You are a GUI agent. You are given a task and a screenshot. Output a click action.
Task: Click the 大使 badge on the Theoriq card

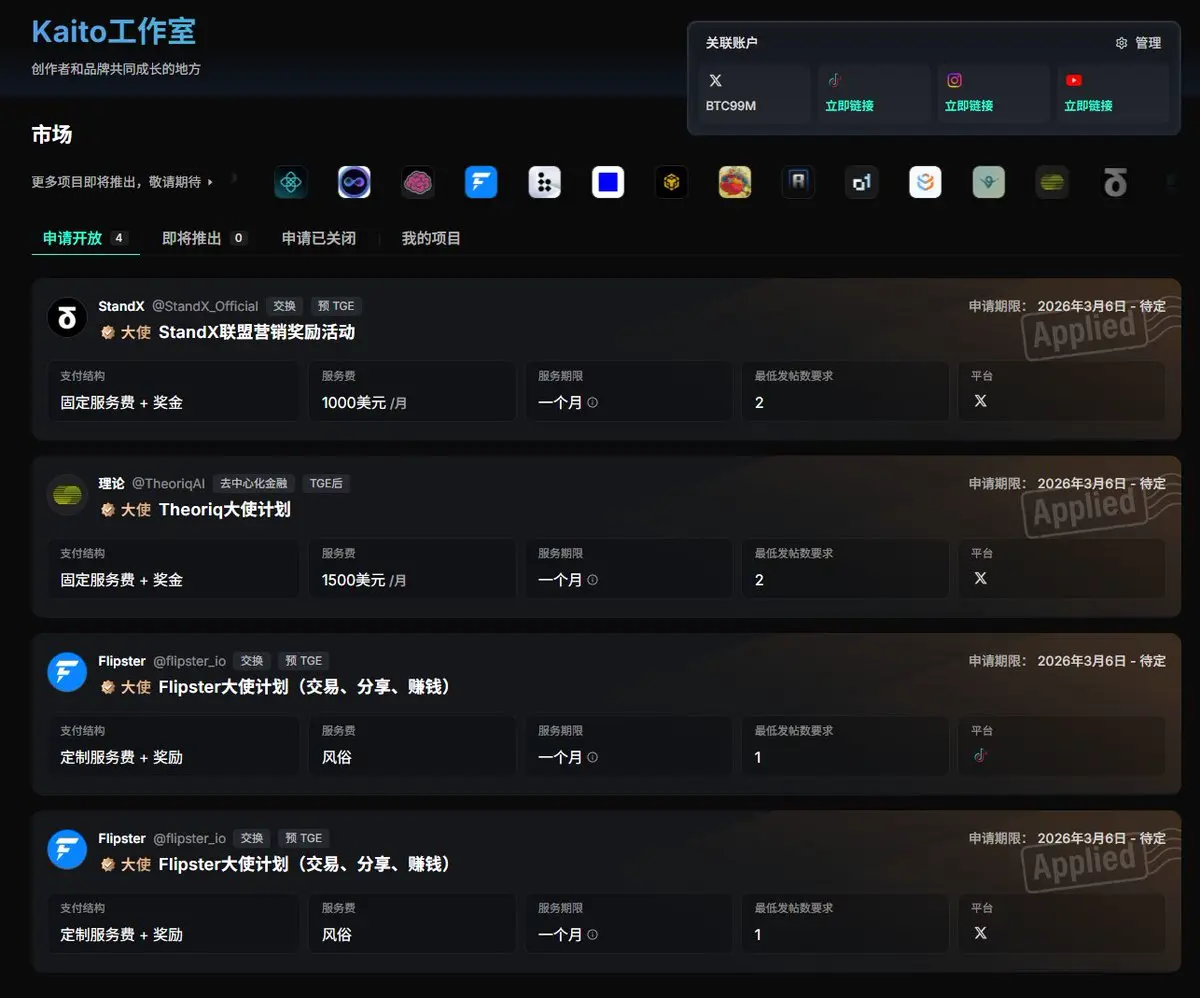pos(126,509)
